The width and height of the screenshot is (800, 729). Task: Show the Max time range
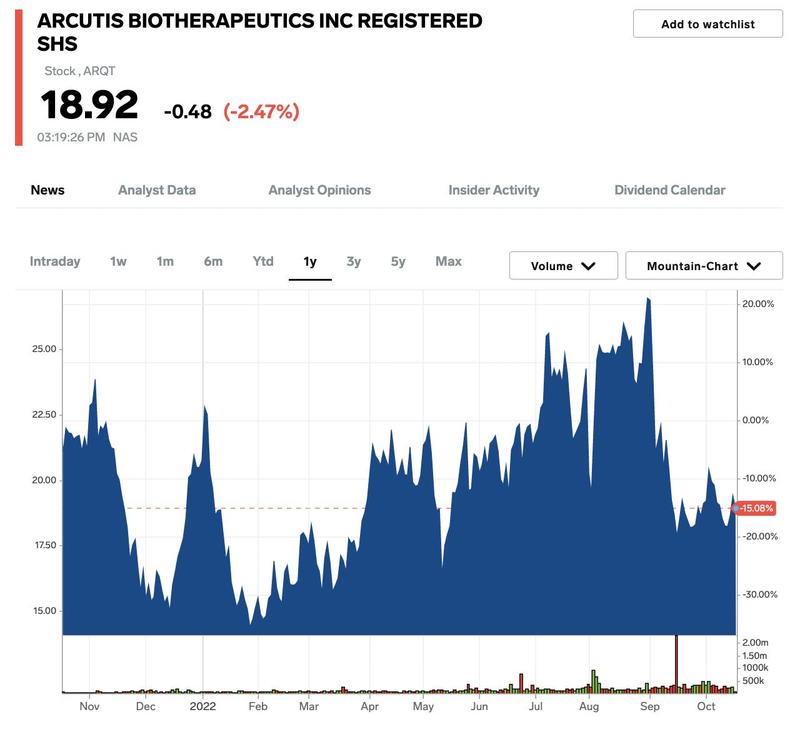pyautogui.click(x=448, y=262)
